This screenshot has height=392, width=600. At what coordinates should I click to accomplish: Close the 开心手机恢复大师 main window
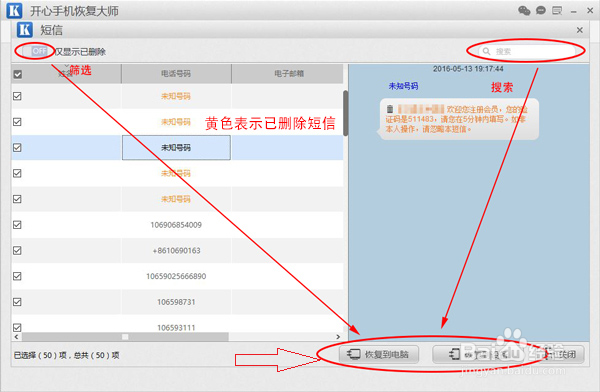(590, 11)
